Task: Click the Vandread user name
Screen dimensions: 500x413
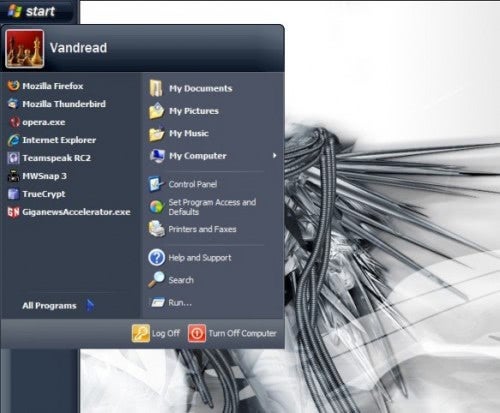Action: [x=78, y=48]
